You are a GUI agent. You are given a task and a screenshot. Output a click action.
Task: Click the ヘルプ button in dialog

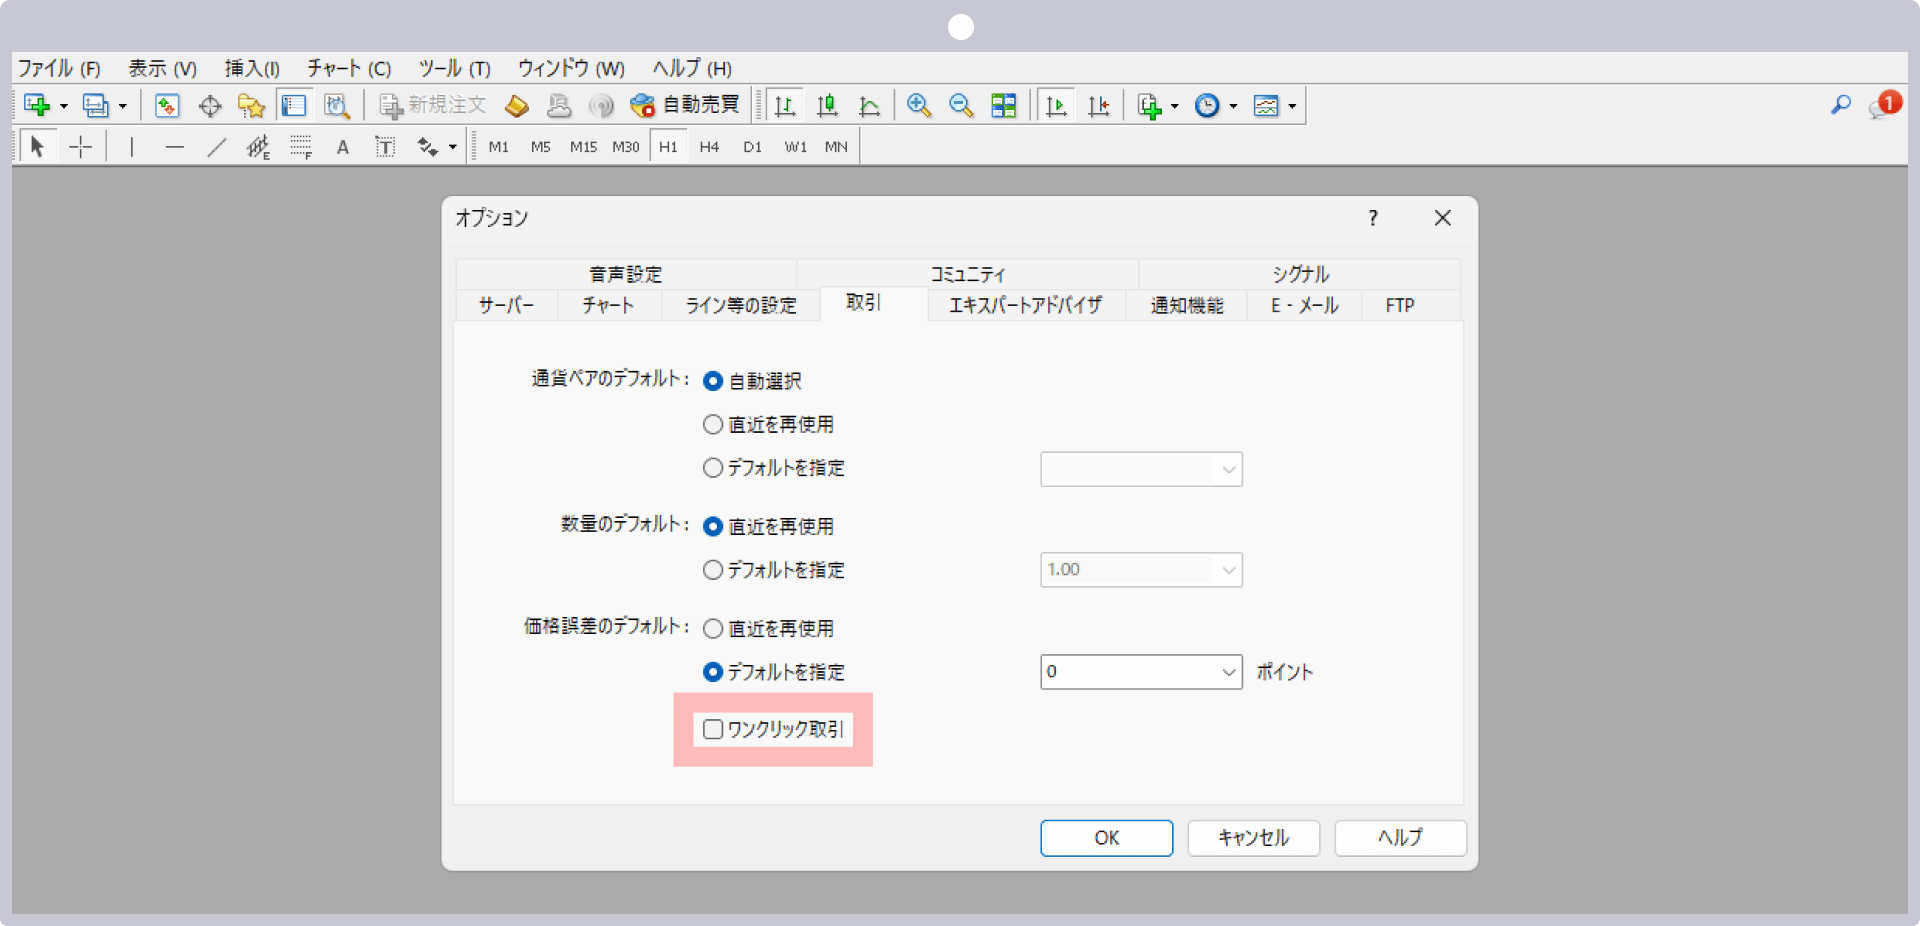[x=1400, y=838]
